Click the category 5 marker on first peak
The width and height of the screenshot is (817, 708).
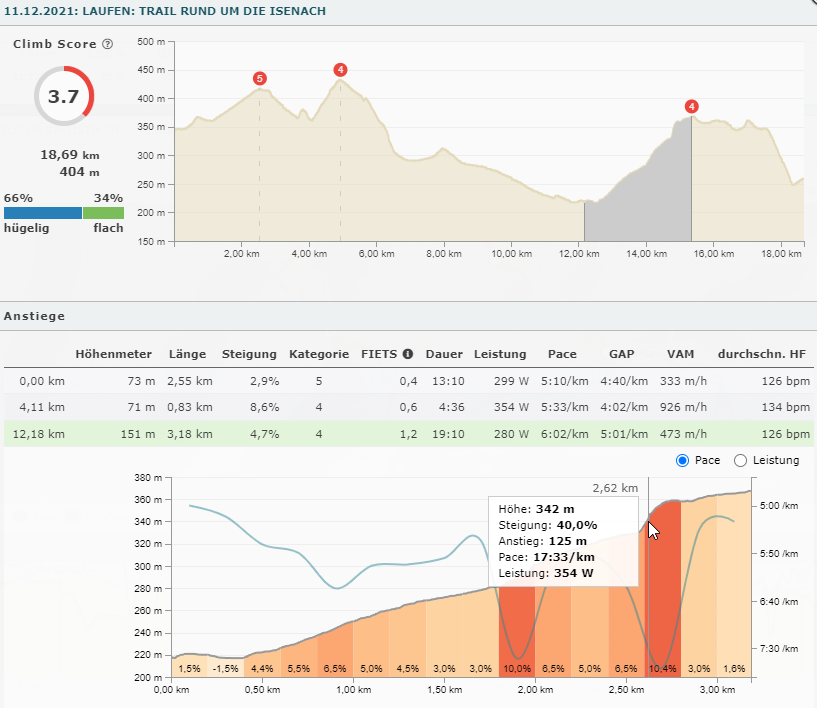[260, 78]
